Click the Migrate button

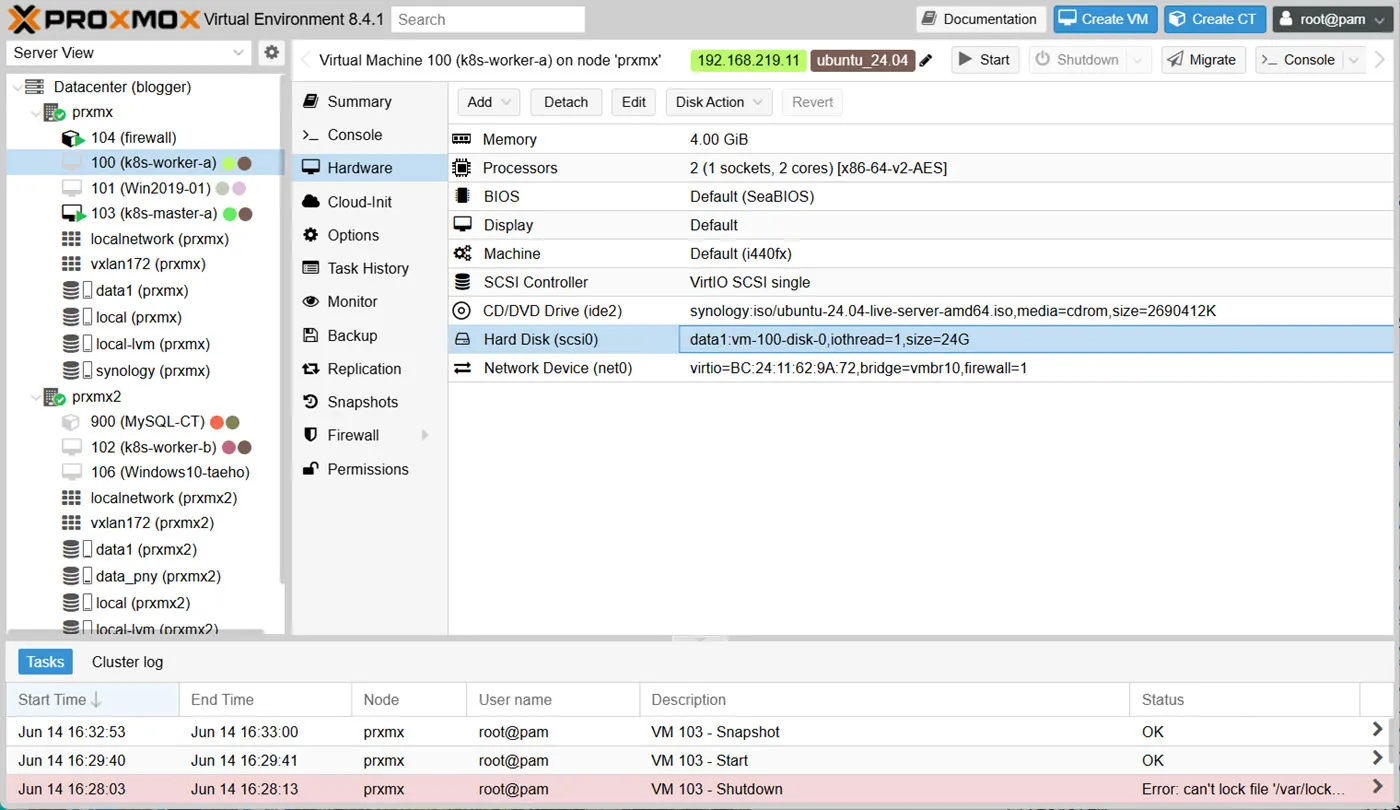tap(1203, 59)
